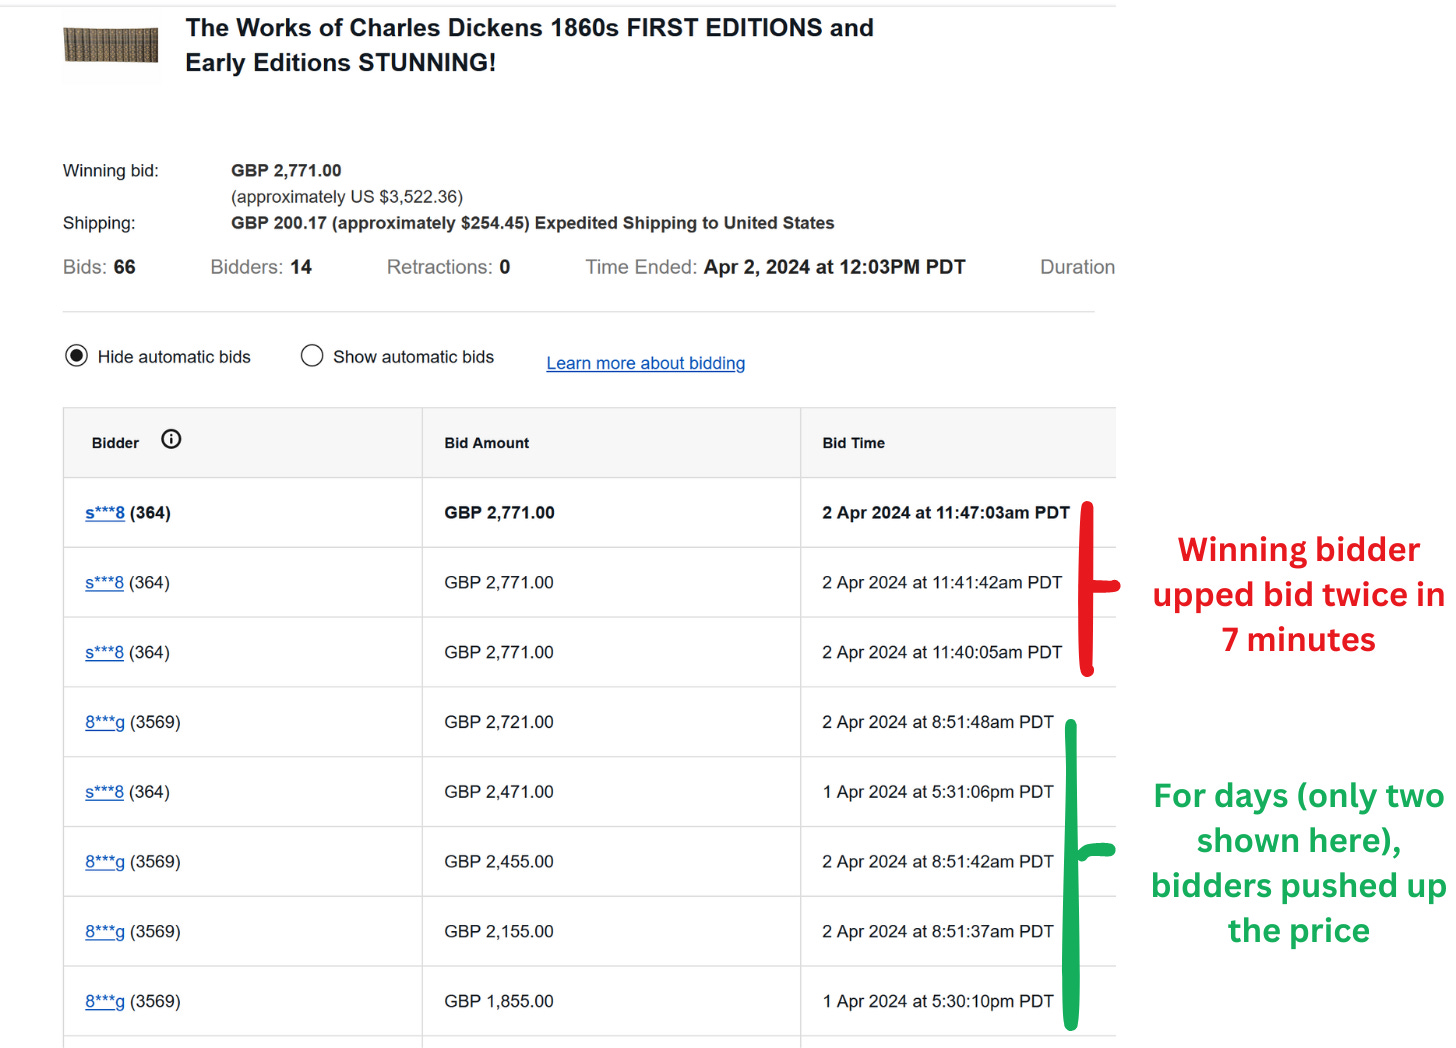1456x1048 pixels.
Task: Click feedback score (364) on GBP 2,471.00 row
Action: [149, 792]
